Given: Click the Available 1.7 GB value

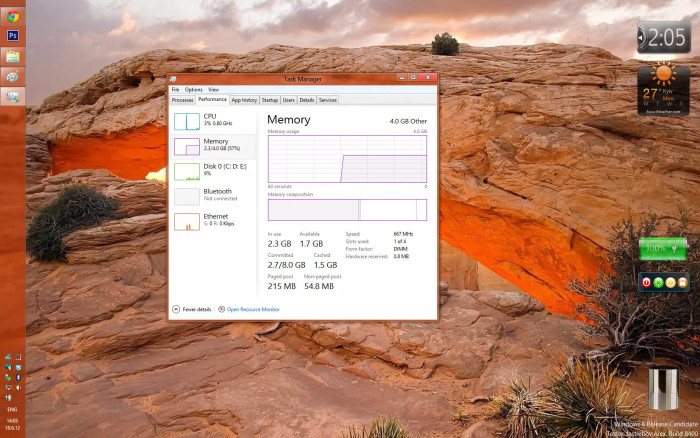Looking at the screenshot, I should [x=311, y=244].
